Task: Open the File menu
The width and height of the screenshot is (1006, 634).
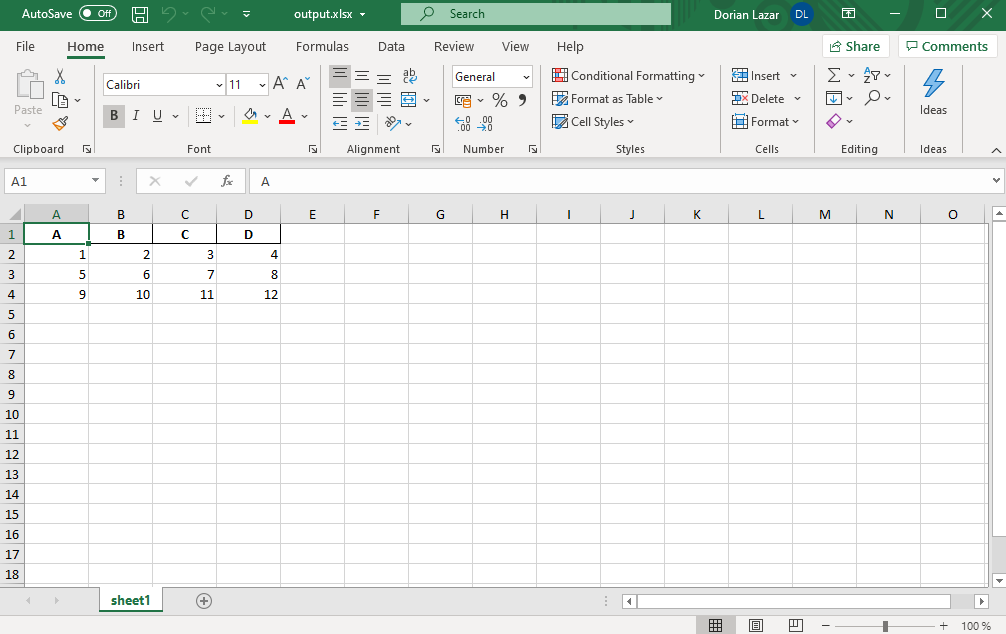Action: tap(24, 46)
